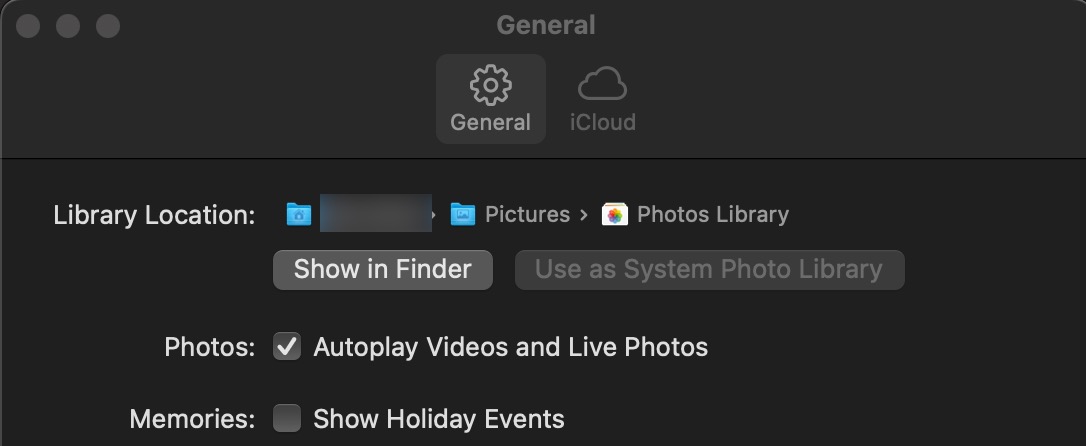Tick the Show Holiday Events checkbox
Screen dimensions: 1086x446
[287, 418]
